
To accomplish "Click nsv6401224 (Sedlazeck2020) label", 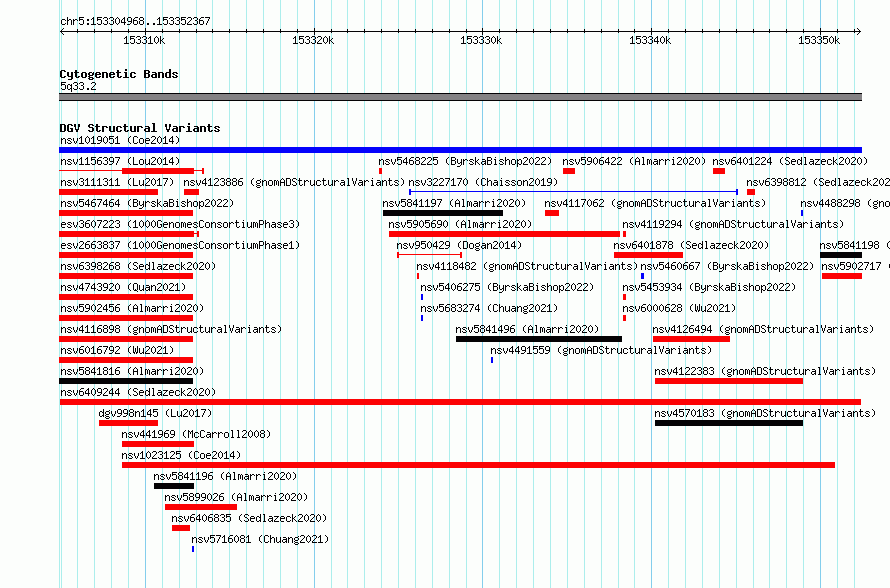I will 790,161.
